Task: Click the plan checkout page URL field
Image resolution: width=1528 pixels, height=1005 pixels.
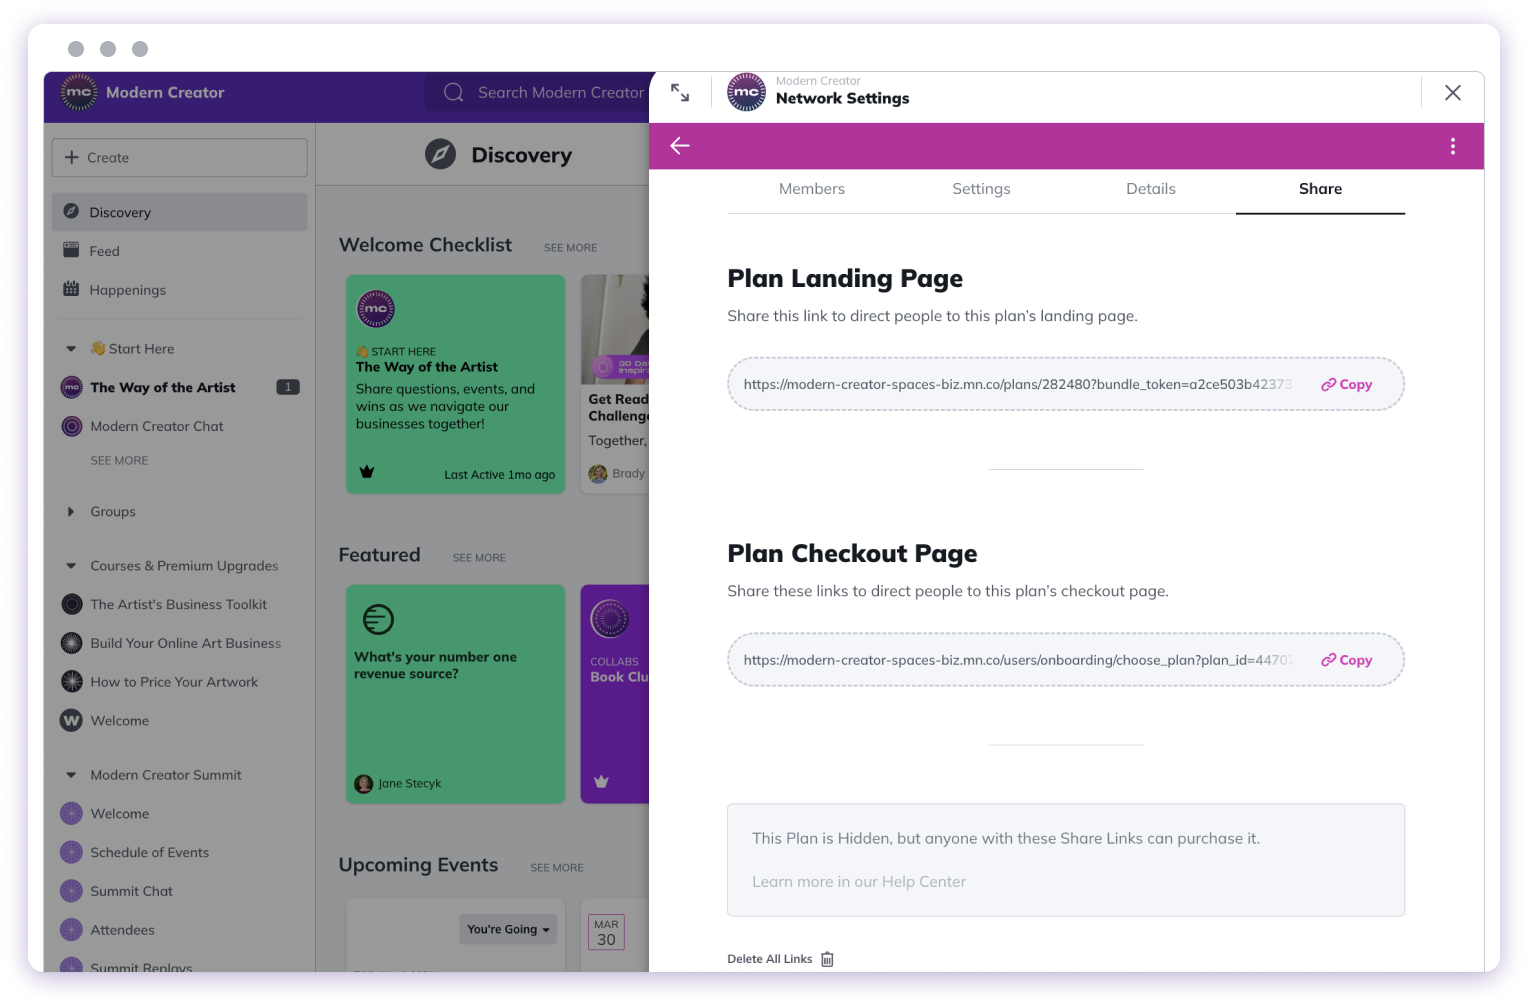Action: click(1066, 660)
